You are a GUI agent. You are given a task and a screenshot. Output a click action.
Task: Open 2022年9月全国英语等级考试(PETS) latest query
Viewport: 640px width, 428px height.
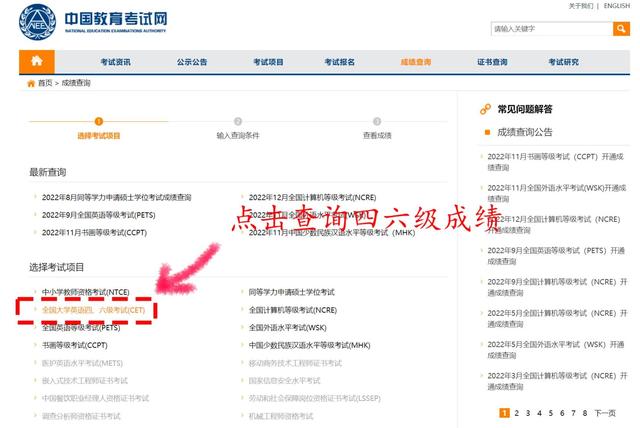coord(98,215)
